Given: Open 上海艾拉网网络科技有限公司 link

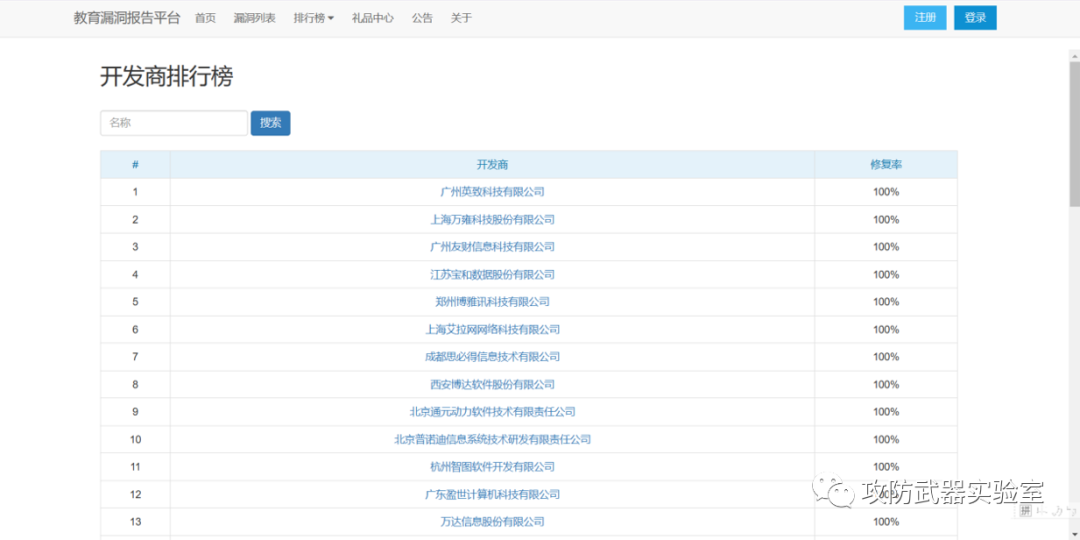Looking at the screenshot, I should (x=492, y=329).
